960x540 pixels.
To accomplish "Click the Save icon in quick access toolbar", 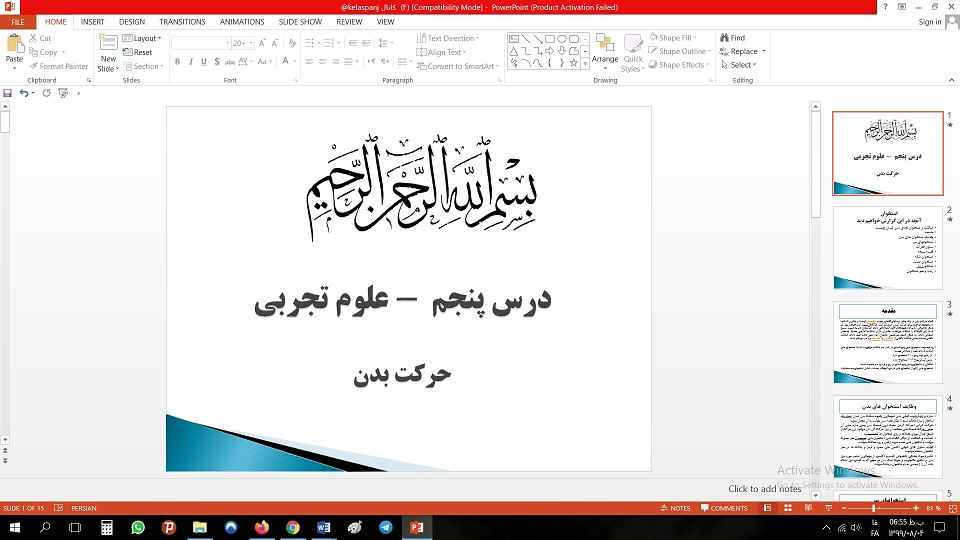I will 8,93.
